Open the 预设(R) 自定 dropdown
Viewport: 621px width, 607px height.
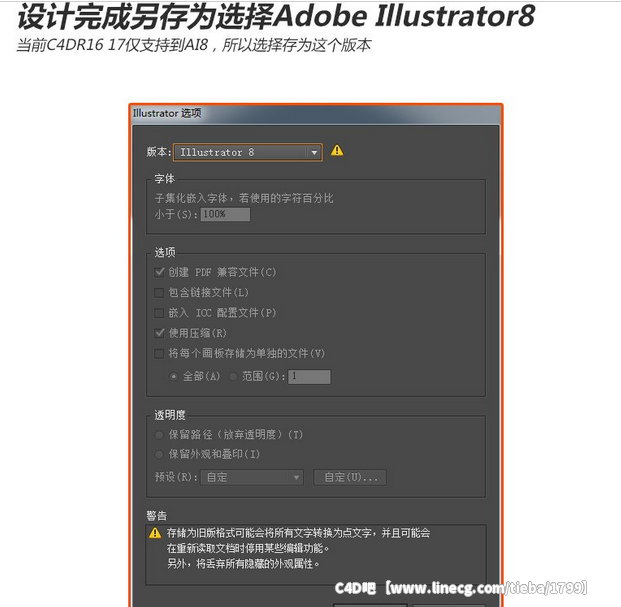(252, 477)
